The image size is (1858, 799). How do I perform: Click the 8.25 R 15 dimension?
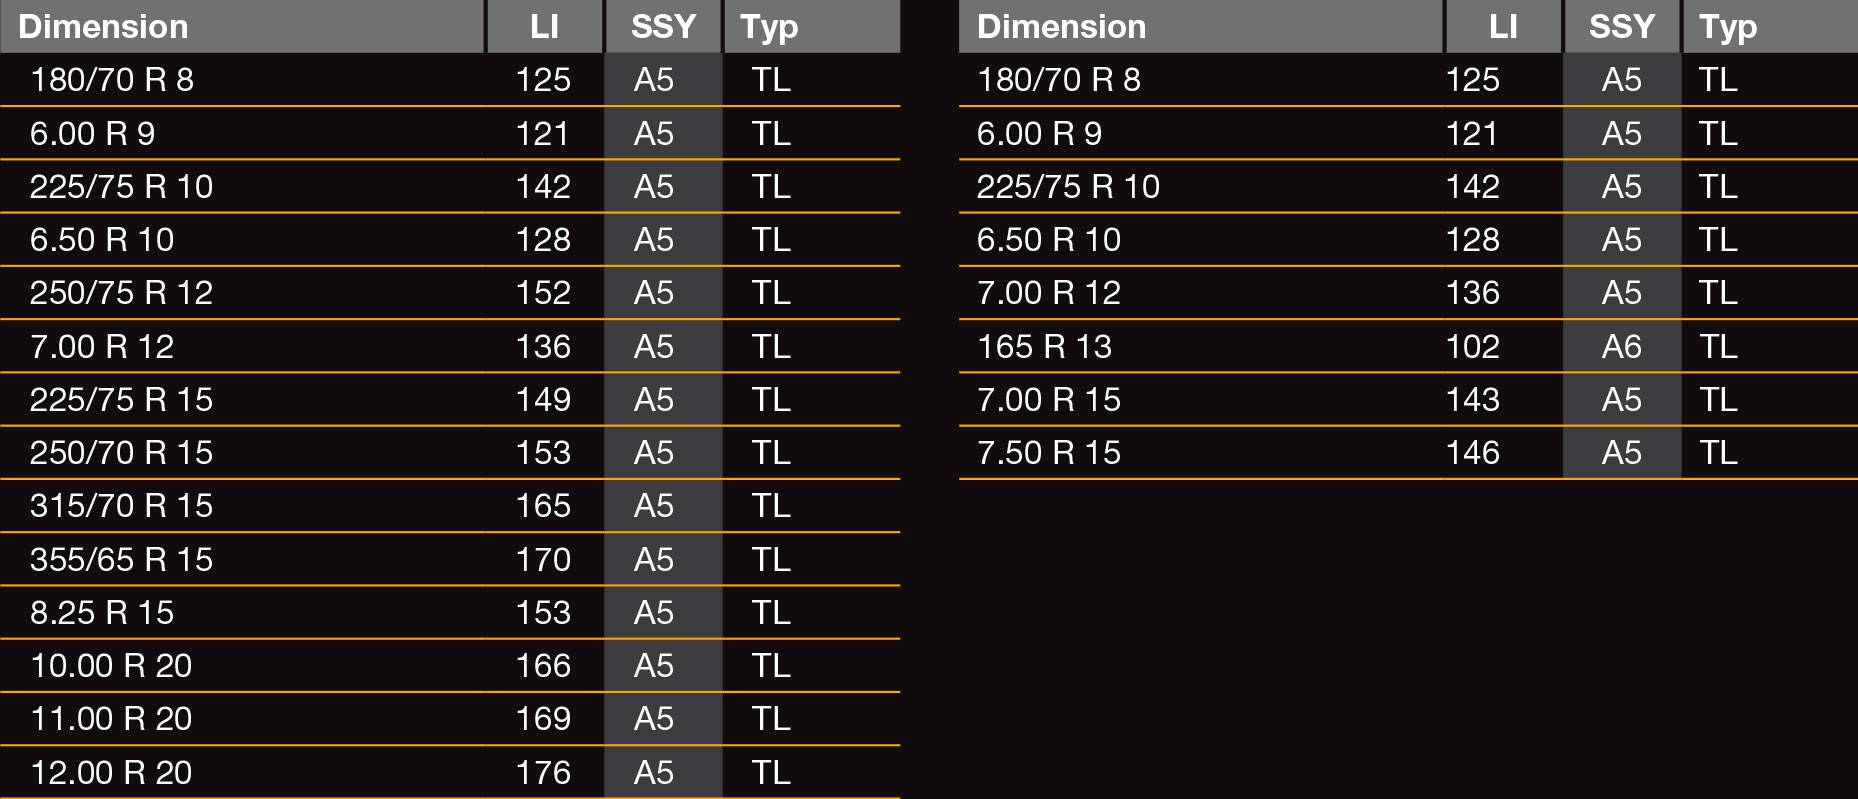[102, 612]
